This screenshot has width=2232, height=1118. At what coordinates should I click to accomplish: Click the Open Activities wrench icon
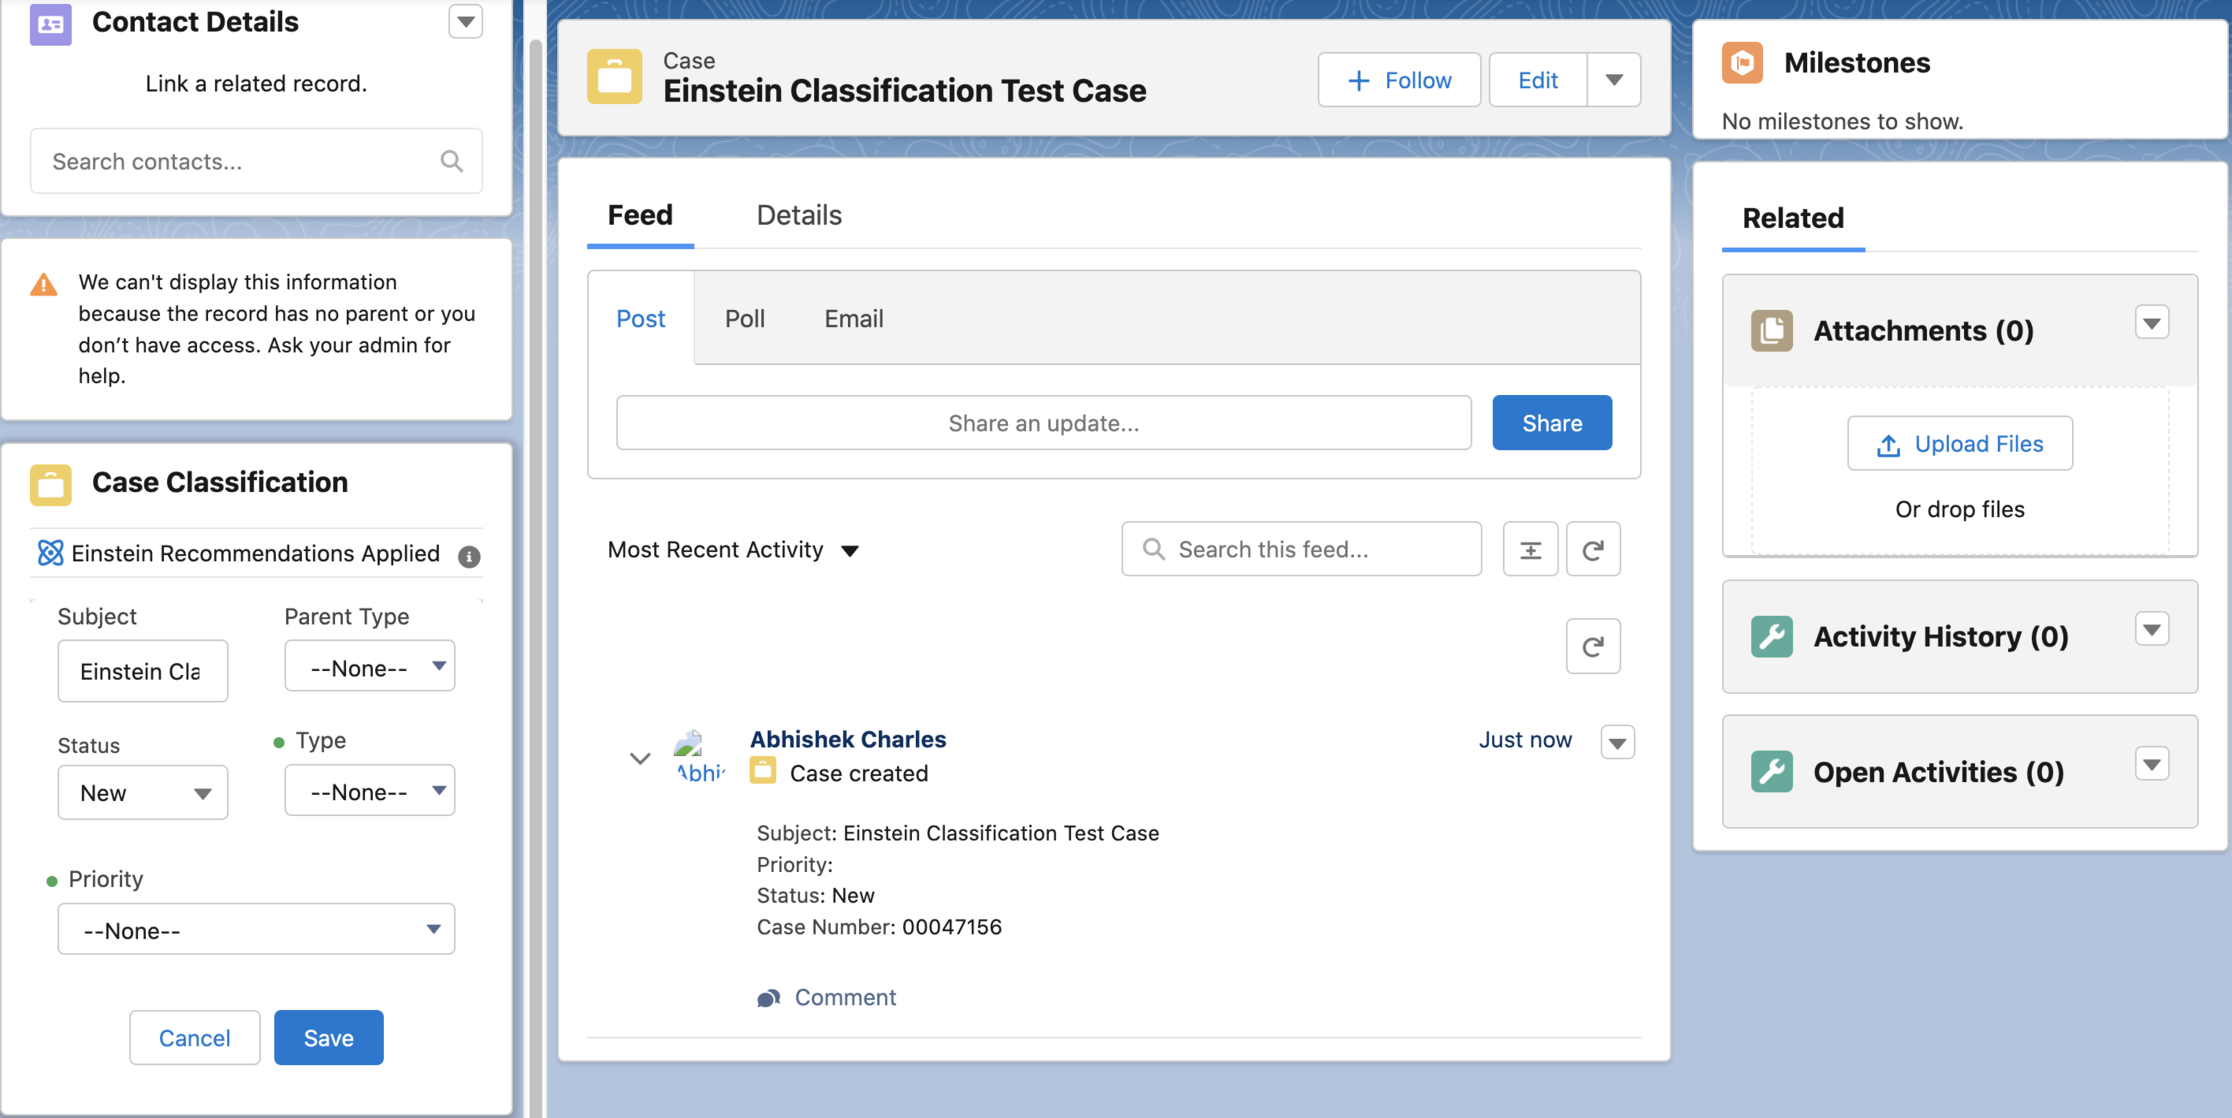point(1771,772)
